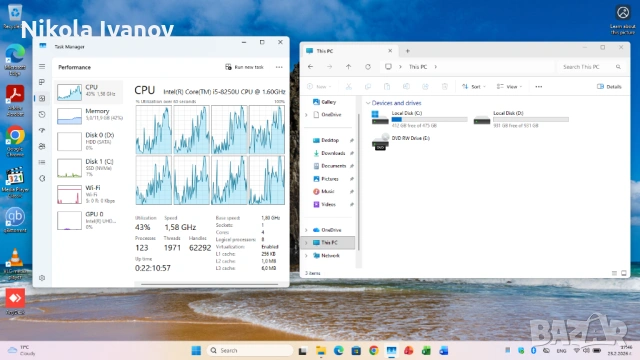Click Up arrow in File Explorer
Screen dimensions: 640x360
click(348, 67)
